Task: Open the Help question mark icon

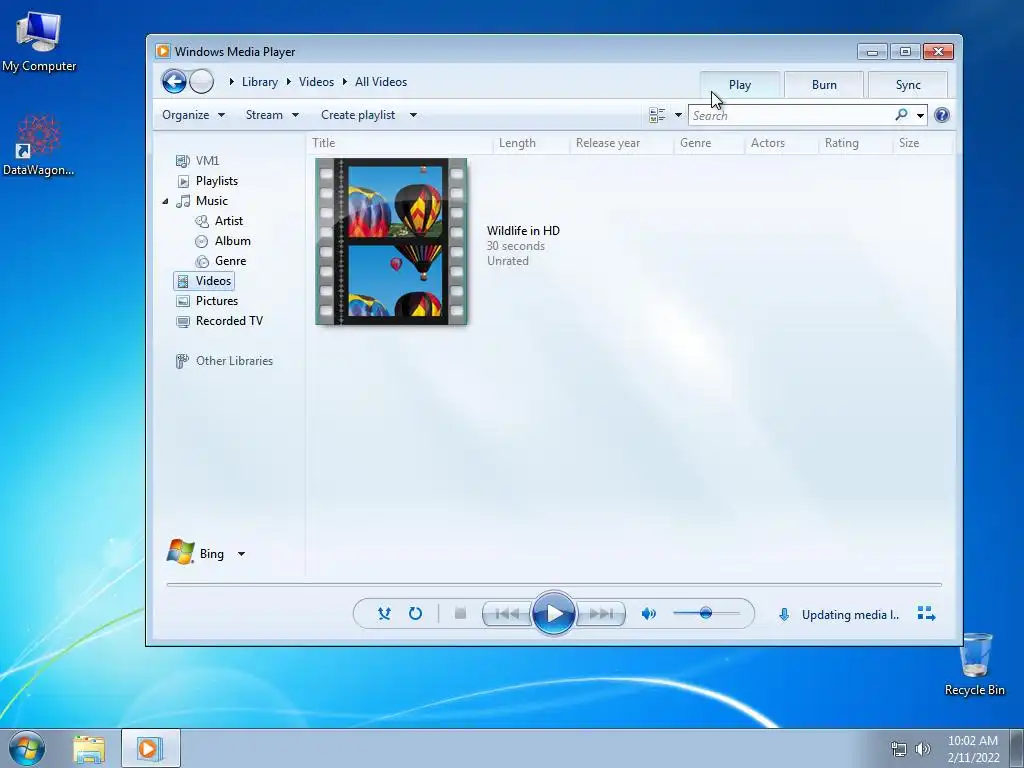Action: [942, 116]
